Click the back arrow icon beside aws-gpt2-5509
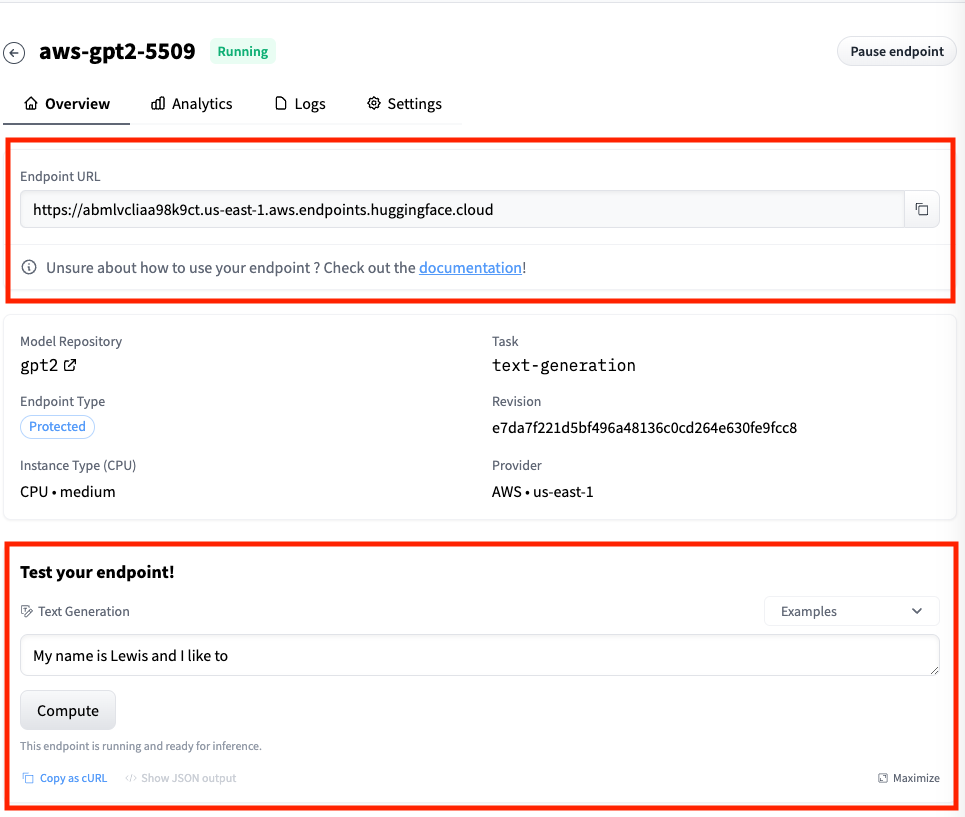This screenshot has width=965, height=817. [x=14, y=53]
